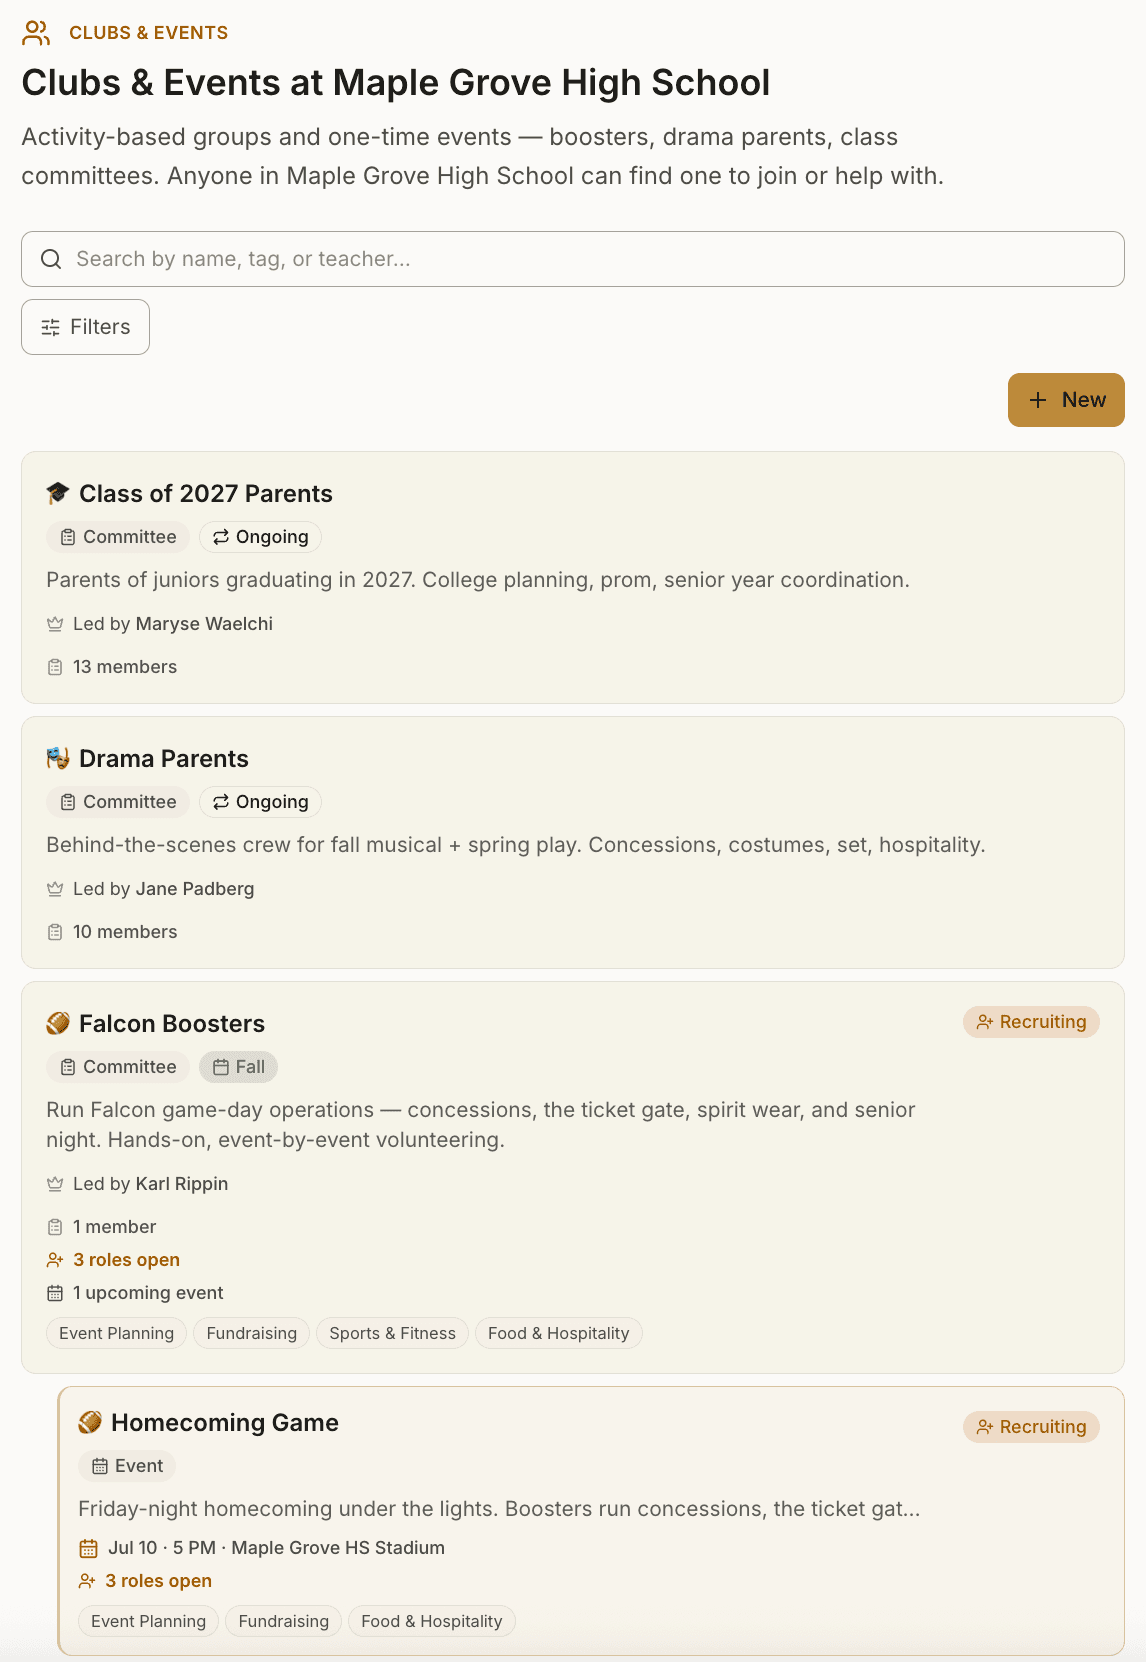The width and height of the screenshot is (1146, 1662).
Task: Click the Ongoing chip on Drama Parents
Action: tap(260, 802)
